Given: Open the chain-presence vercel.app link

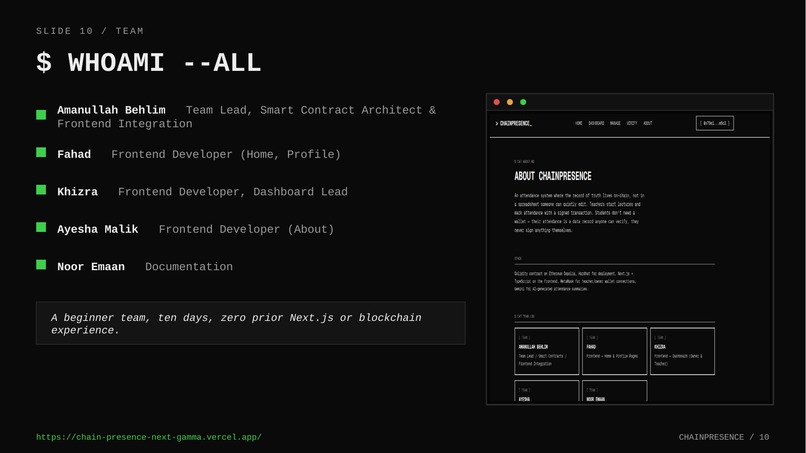Looking at the screenshot, I should [x=149, y=437].
